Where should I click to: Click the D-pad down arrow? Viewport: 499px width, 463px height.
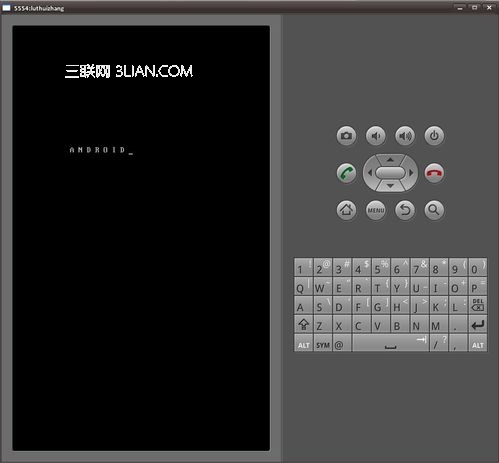pyautogui.click(x=390, y=186)
